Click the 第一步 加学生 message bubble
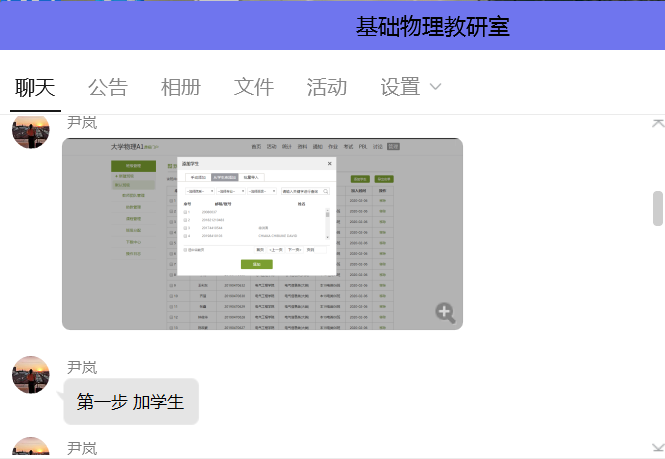Image resolution: width=665 pixels, height=459 pixels. click(x=131, y=402)
